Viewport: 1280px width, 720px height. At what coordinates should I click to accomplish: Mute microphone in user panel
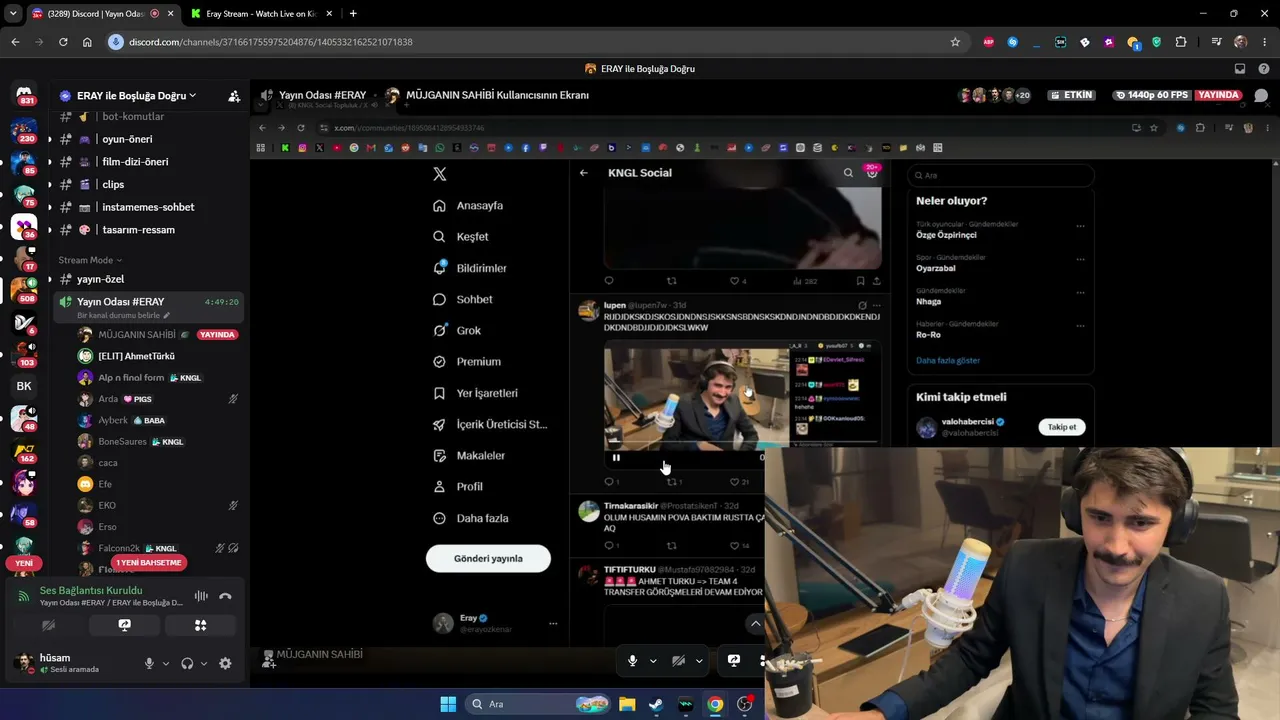tap(149, 663)
